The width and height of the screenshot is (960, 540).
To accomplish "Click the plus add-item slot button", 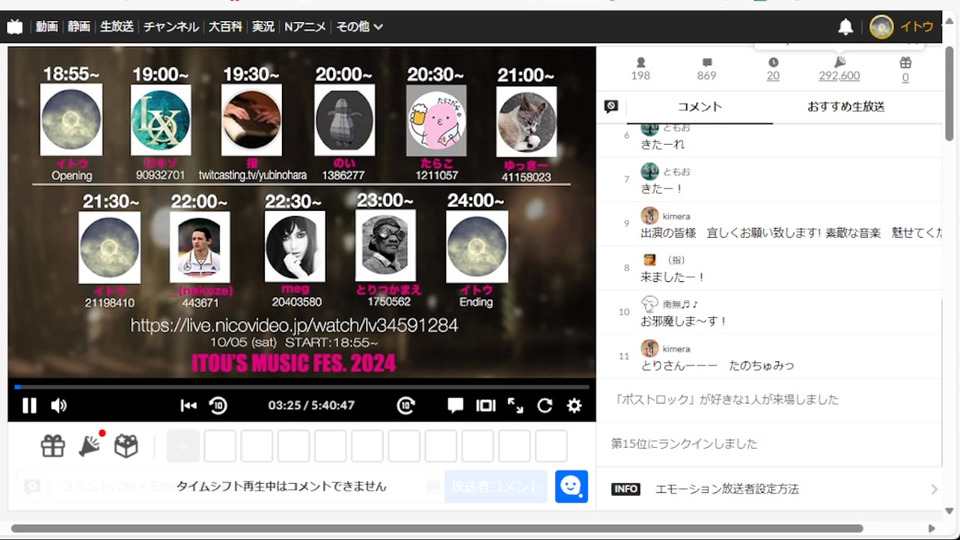I will (182, 446).
